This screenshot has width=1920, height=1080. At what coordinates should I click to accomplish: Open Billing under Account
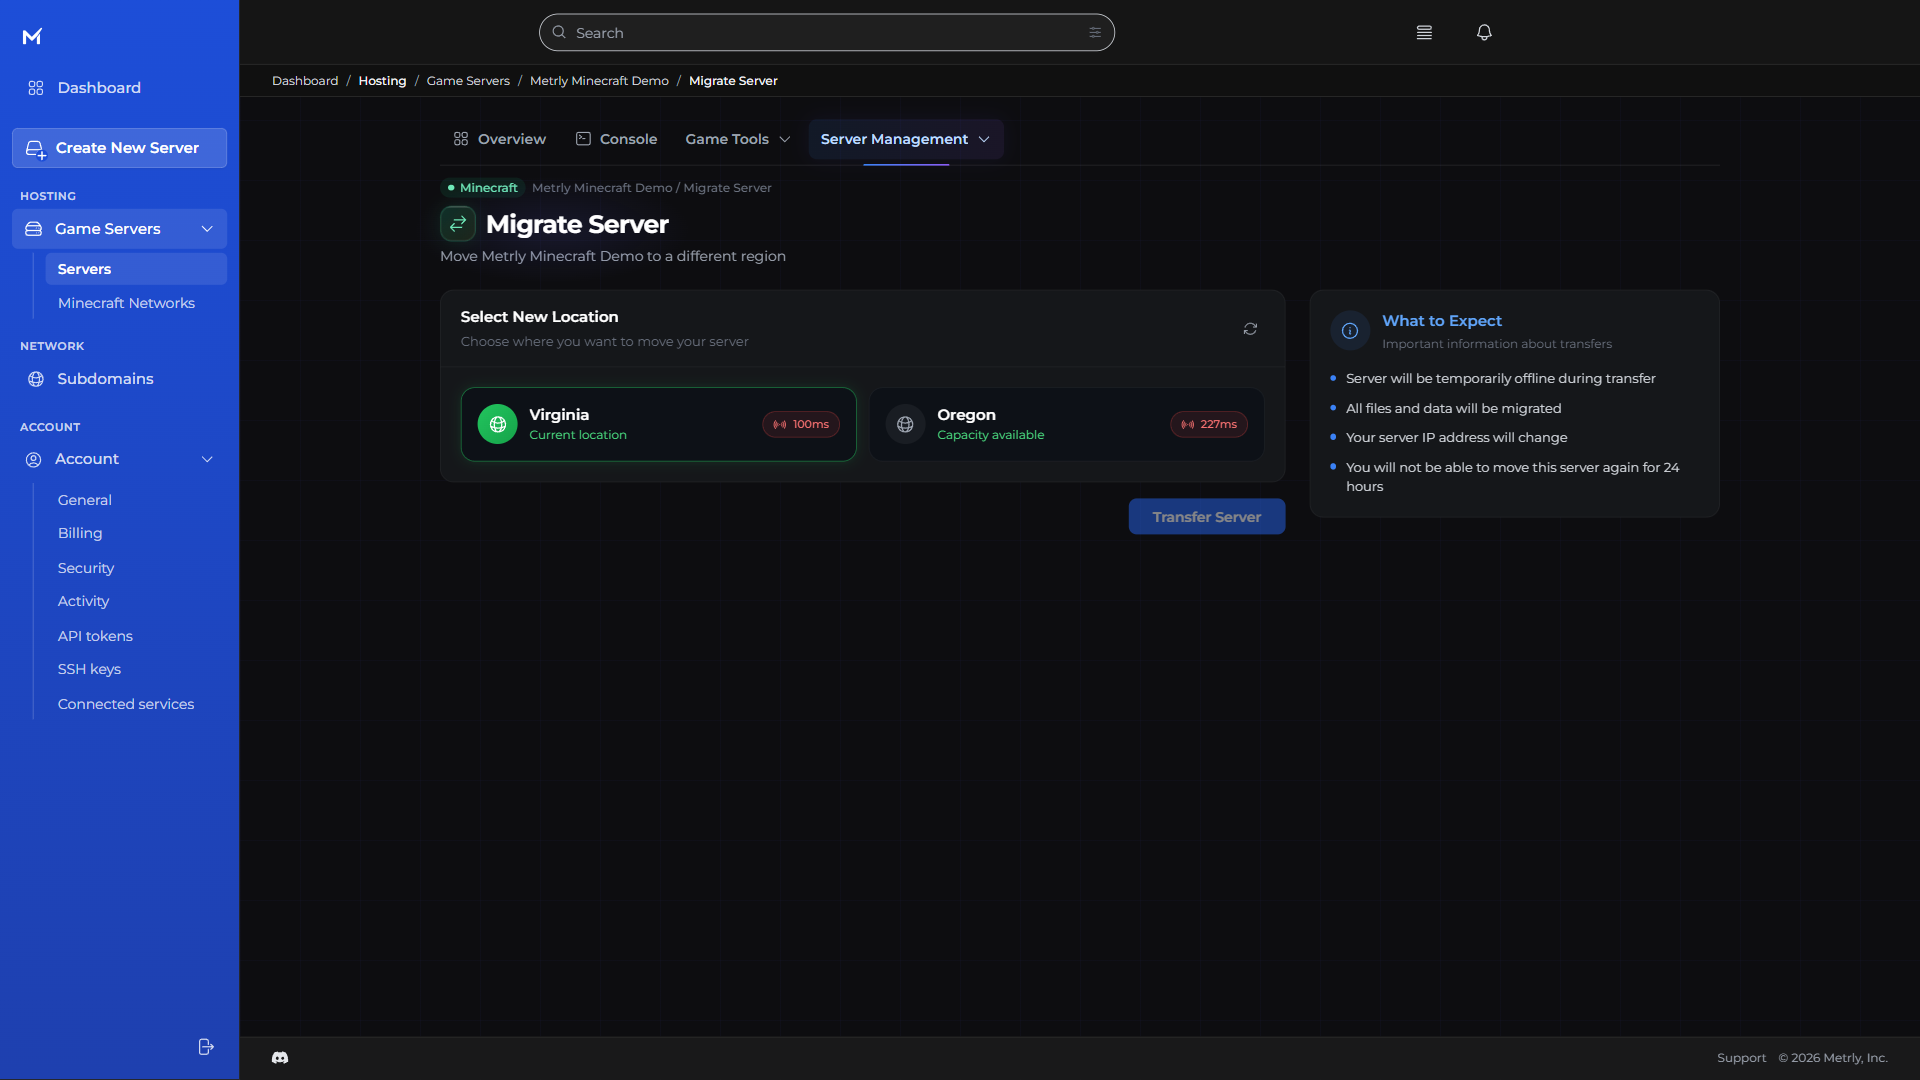point(80,533)
